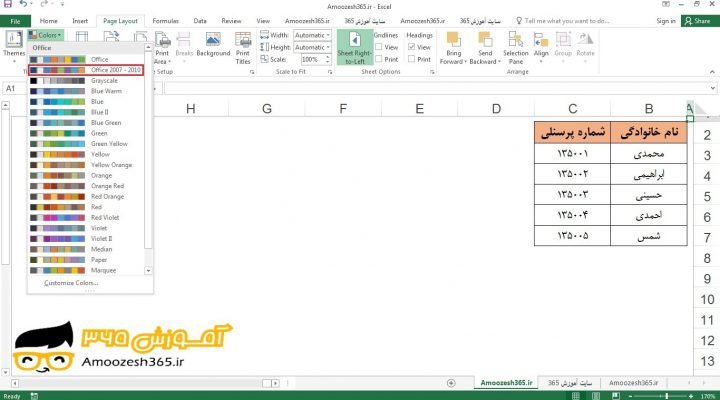Image resolution: width=720 pixels, height=400 pixels.
Task: Expand the formula bar
Action: [x=713, y=88]
